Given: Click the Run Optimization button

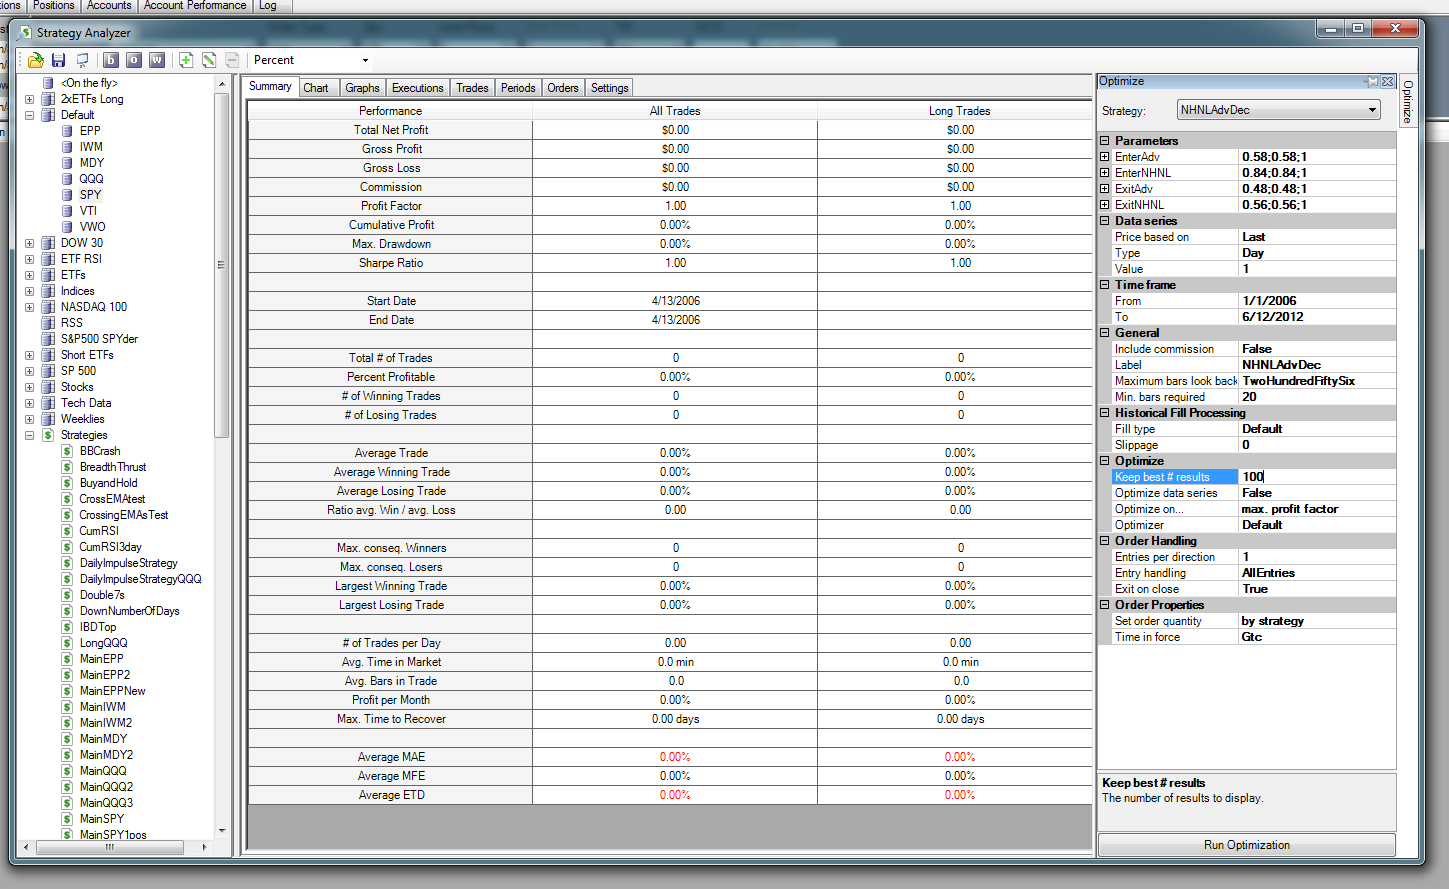Looking at the screenshot, I should [1246, 845].
